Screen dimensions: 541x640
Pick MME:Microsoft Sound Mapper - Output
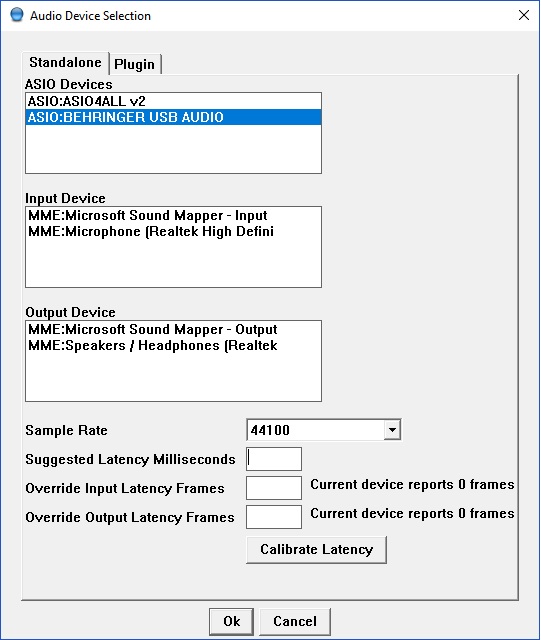tap(173, 329)
